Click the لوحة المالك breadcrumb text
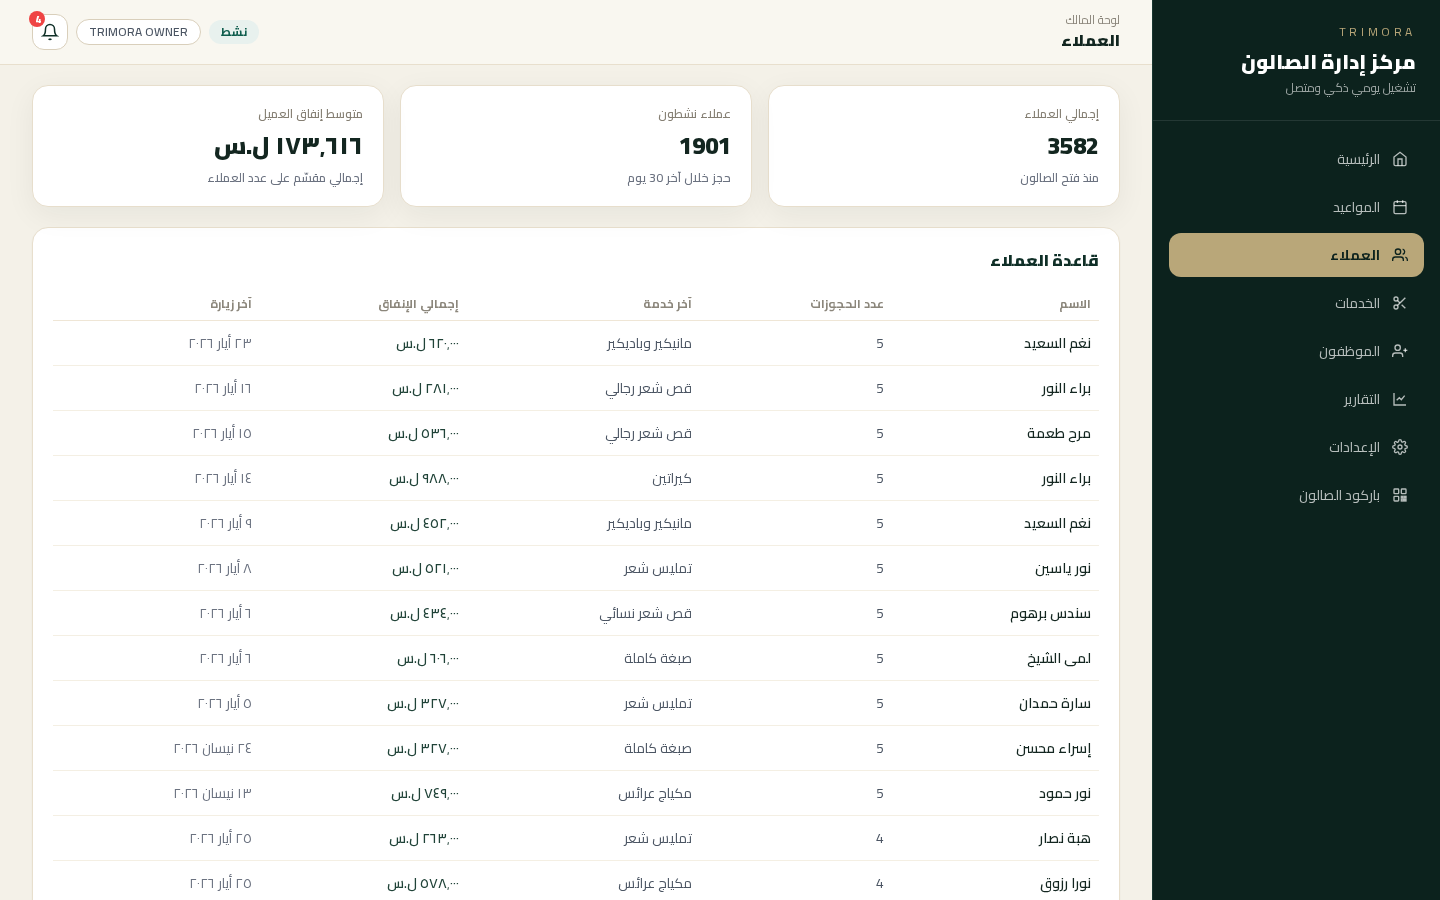The image size is (1440, 900). pos(1092,20)
